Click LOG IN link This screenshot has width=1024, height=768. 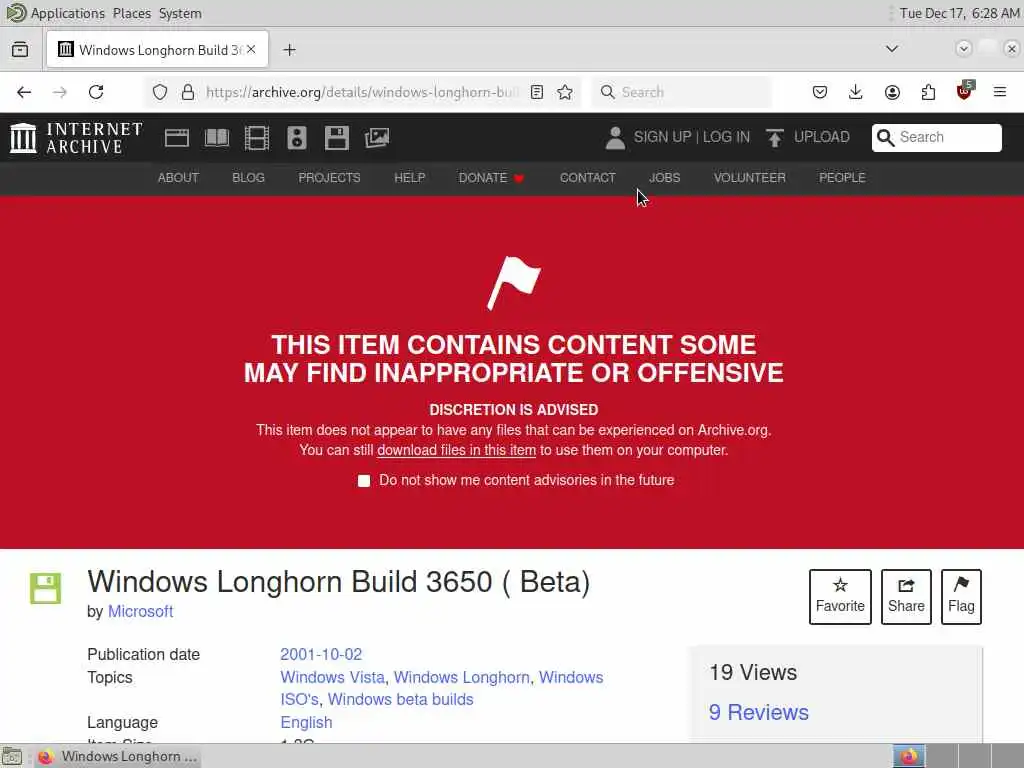click(x=726, y=137)
